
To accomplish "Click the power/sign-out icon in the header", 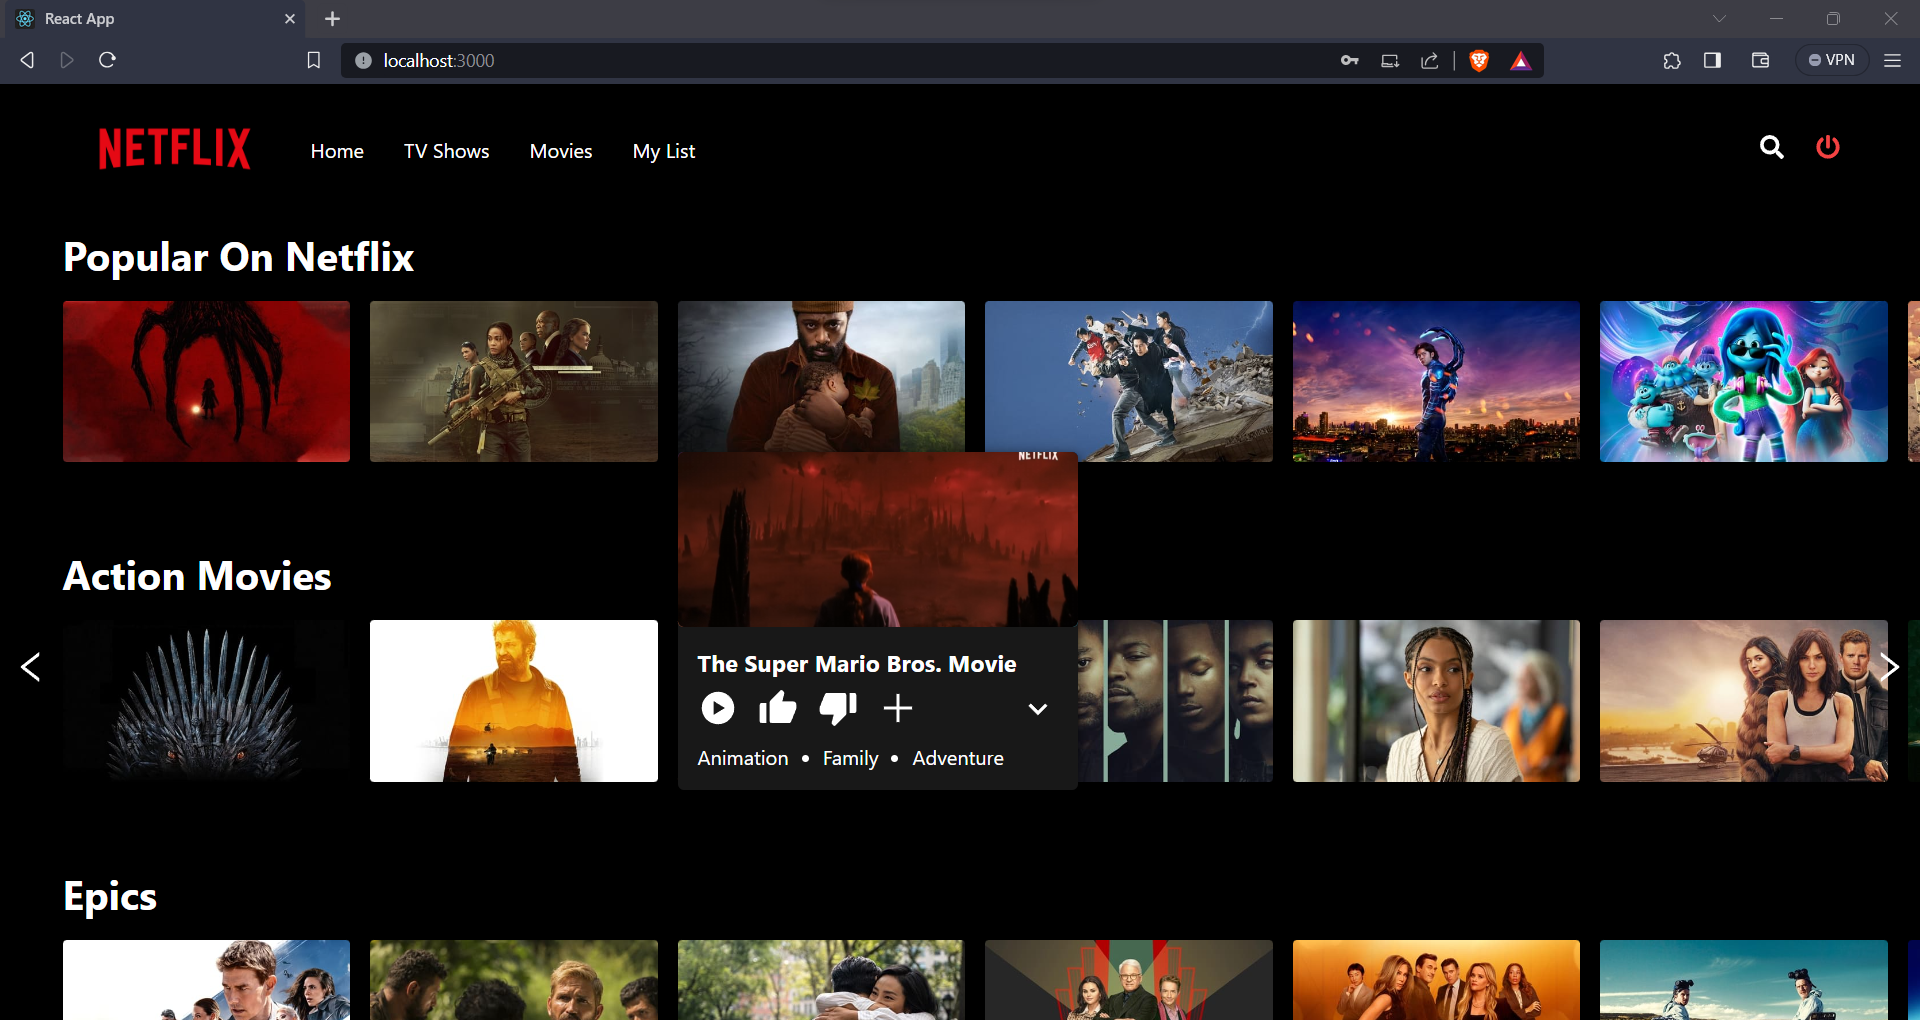I will 1827,147.
